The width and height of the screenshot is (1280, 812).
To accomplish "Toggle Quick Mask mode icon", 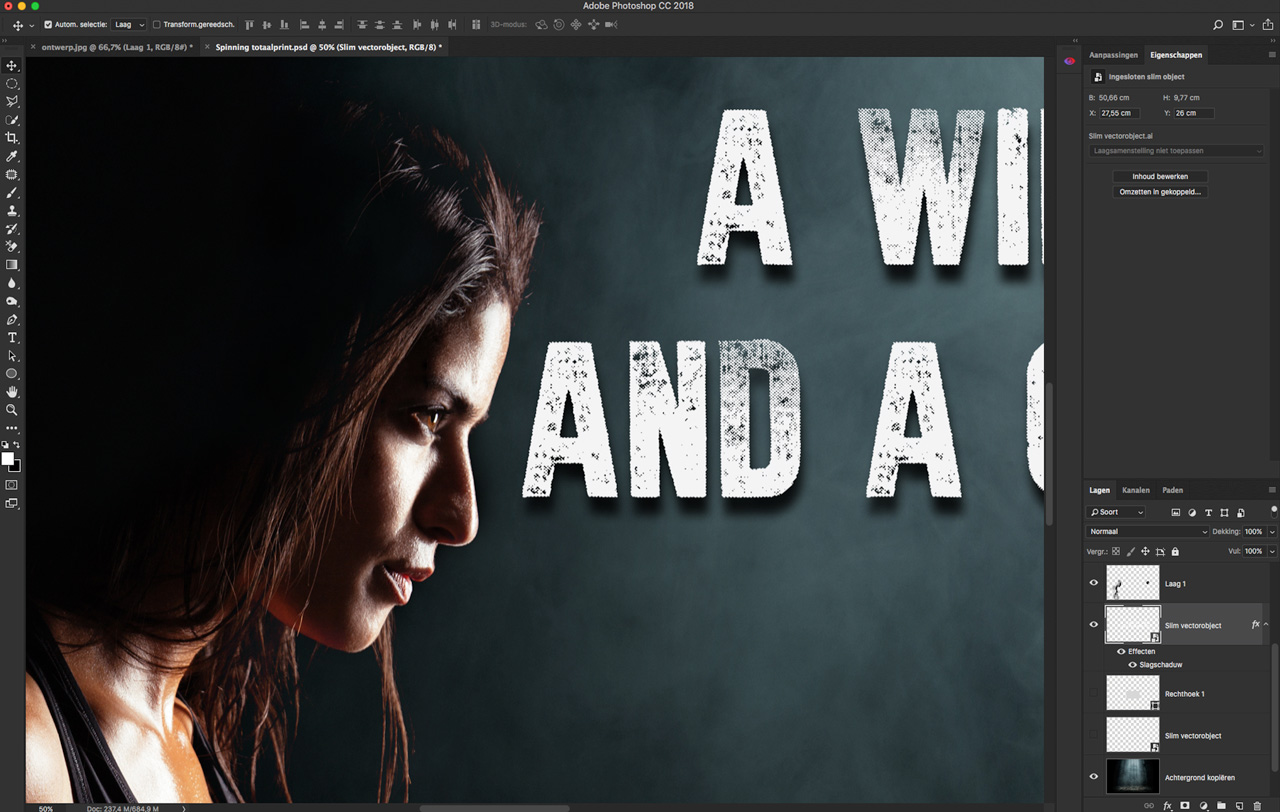I will [12, 485].
